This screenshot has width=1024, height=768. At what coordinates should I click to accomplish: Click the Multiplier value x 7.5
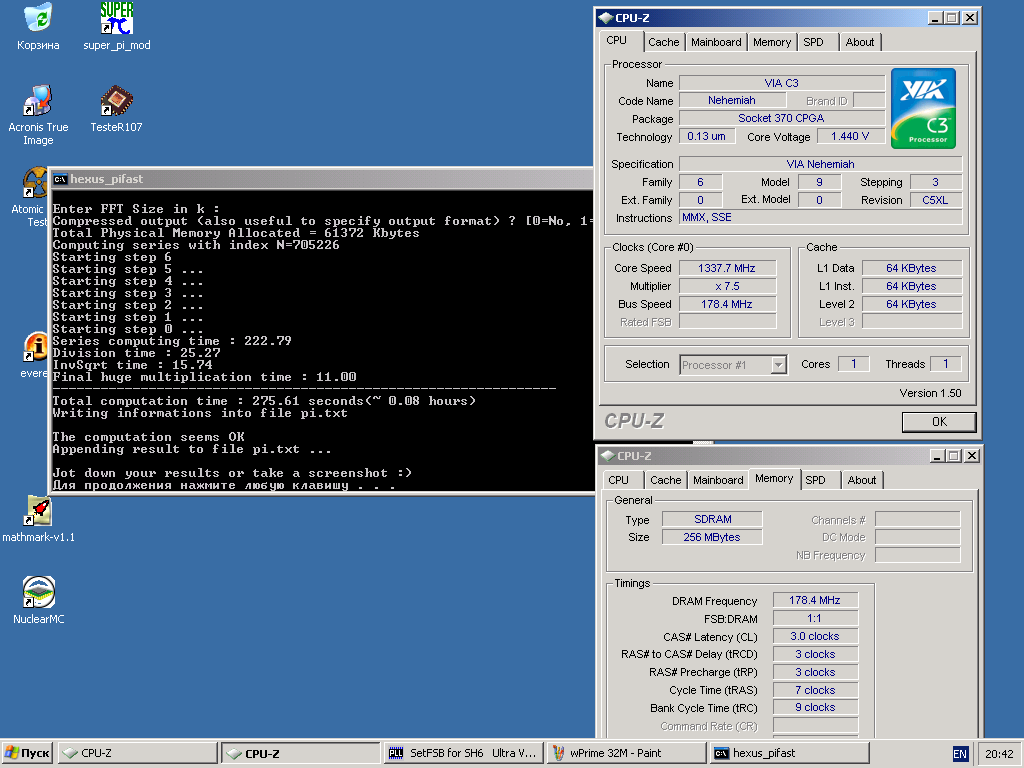pyautogui.click(x=727, y=286)
